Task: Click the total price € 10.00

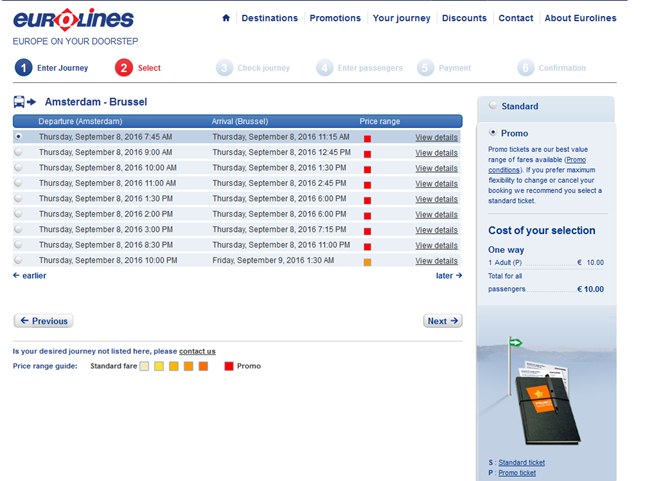Action: pos(591,289)
